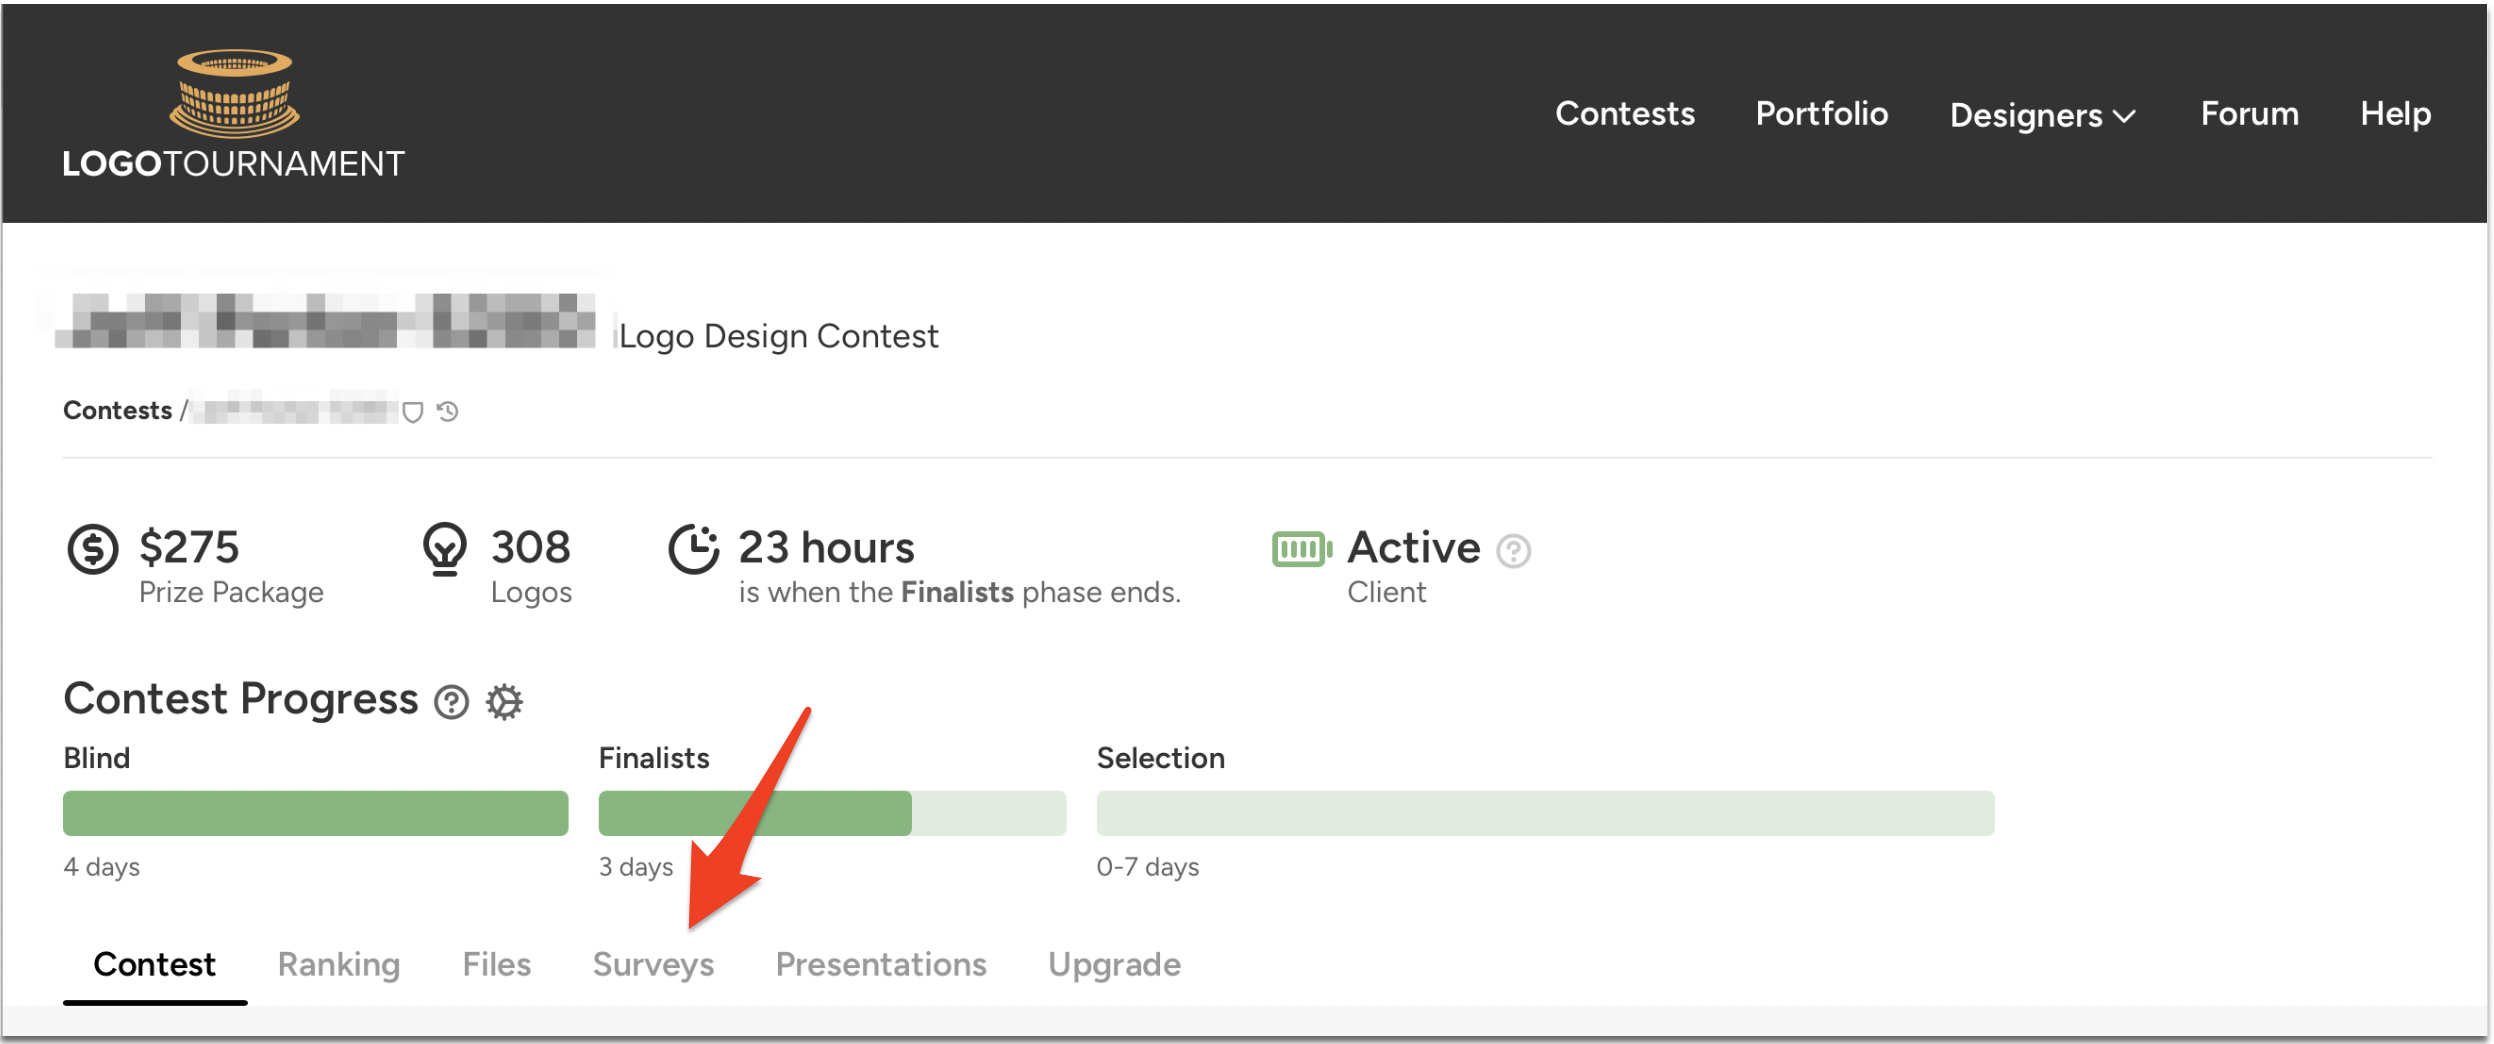
Task: Click the Blind phase progress bar
Action: coord(316,813)
